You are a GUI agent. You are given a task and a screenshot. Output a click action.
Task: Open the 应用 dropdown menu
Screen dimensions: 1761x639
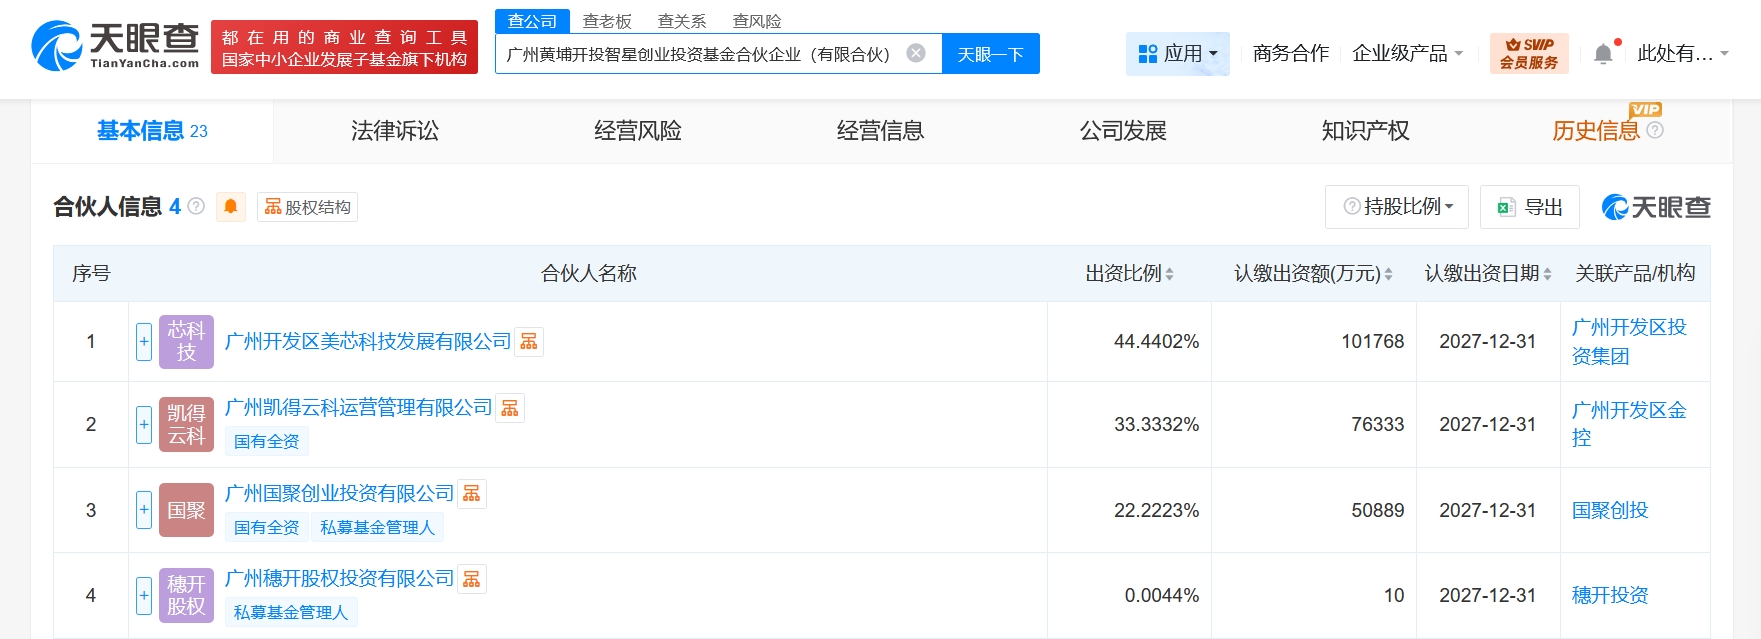1178,54
